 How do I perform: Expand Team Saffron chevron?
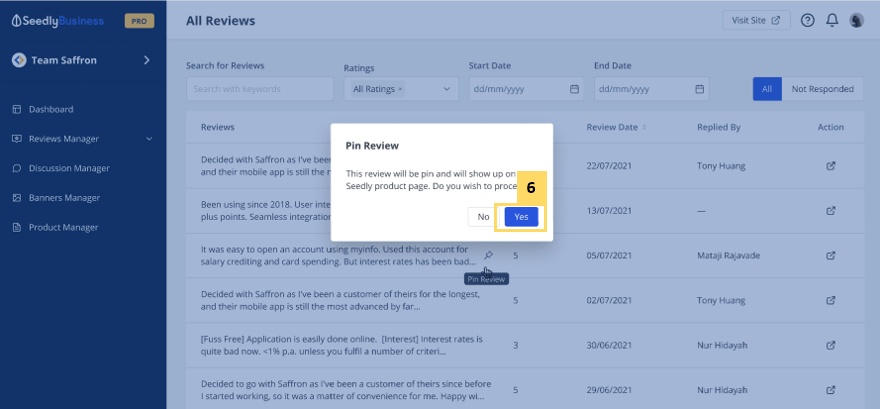[x=146, y=60]
